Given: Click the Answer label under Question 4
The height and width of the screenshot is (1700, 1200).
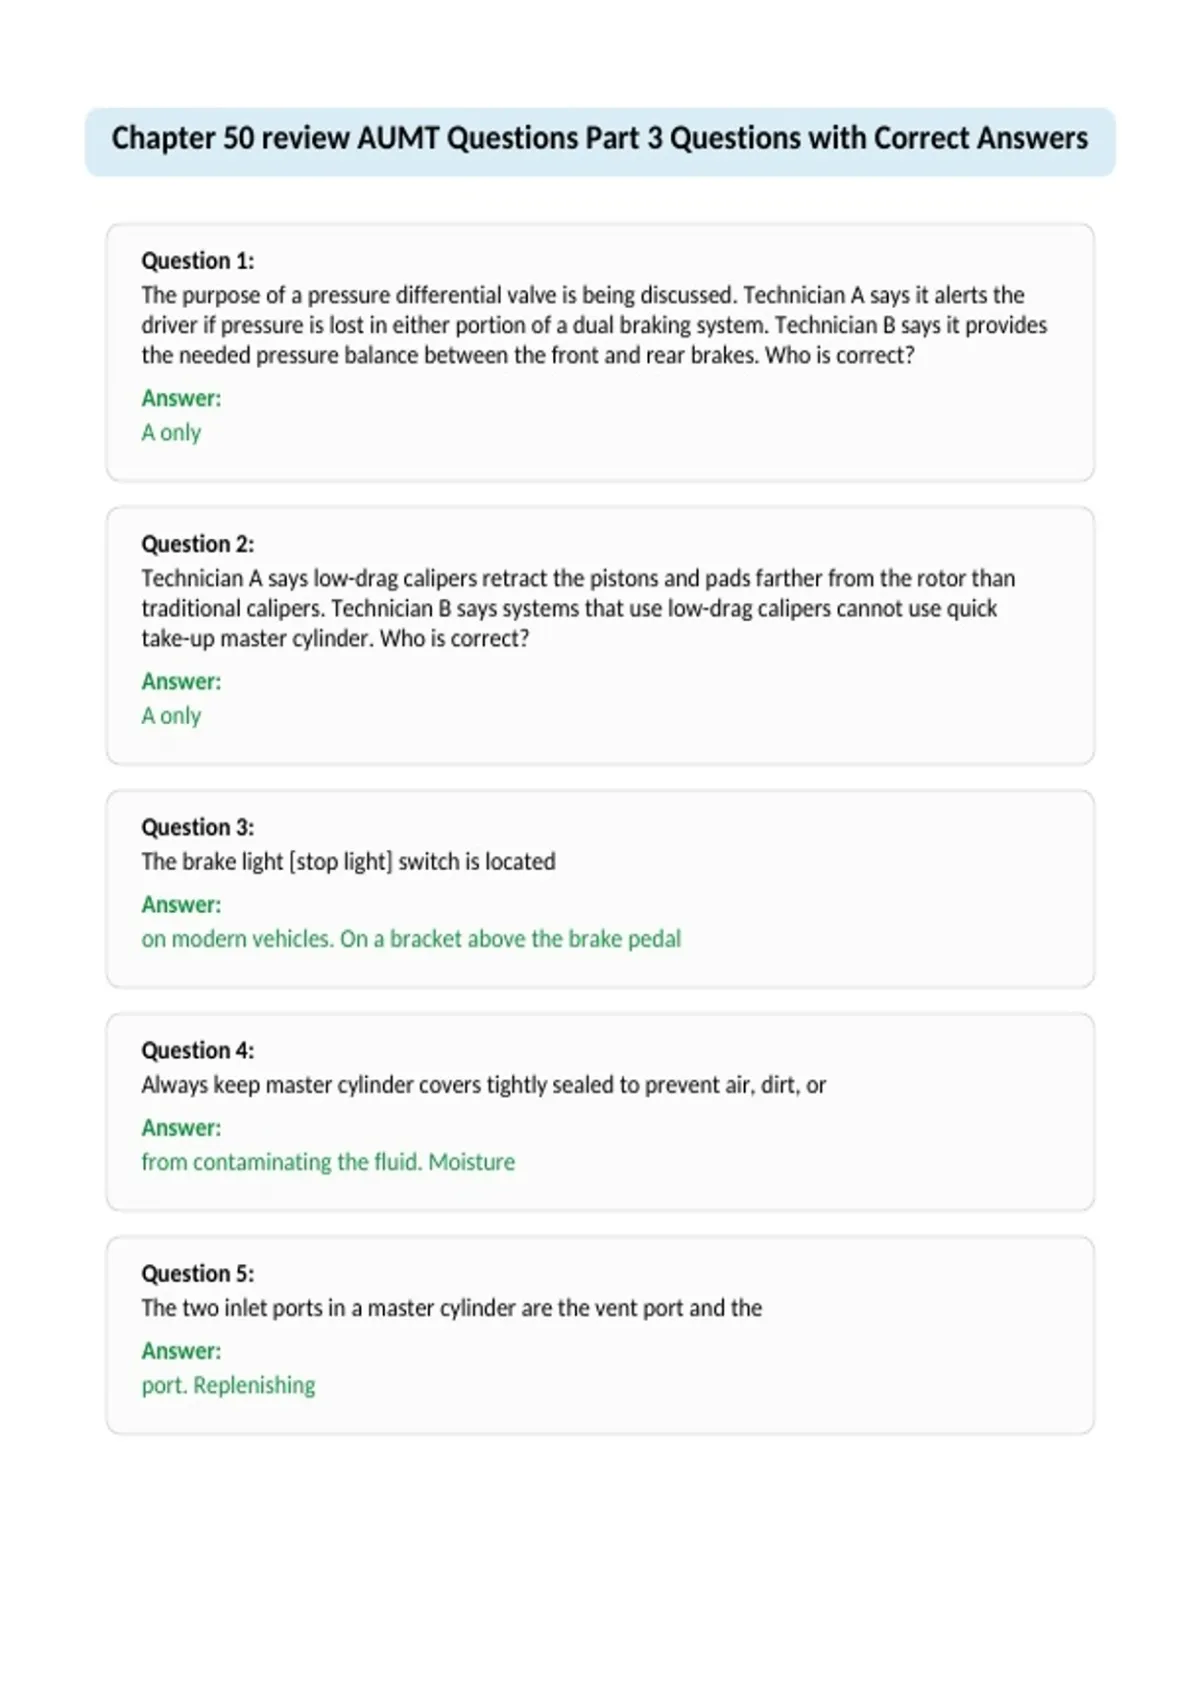Looking at the screenshot, I should tap(181, 1127).
